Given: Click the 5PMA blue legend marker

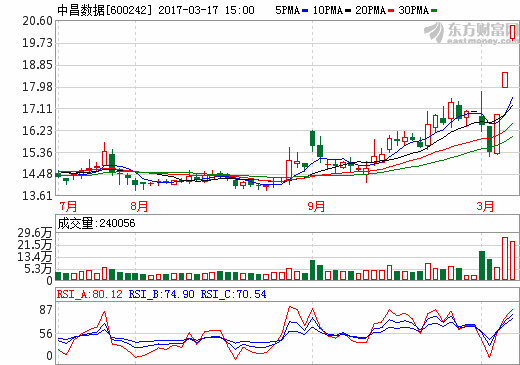Looking at the screenshot, I should 305,11.
